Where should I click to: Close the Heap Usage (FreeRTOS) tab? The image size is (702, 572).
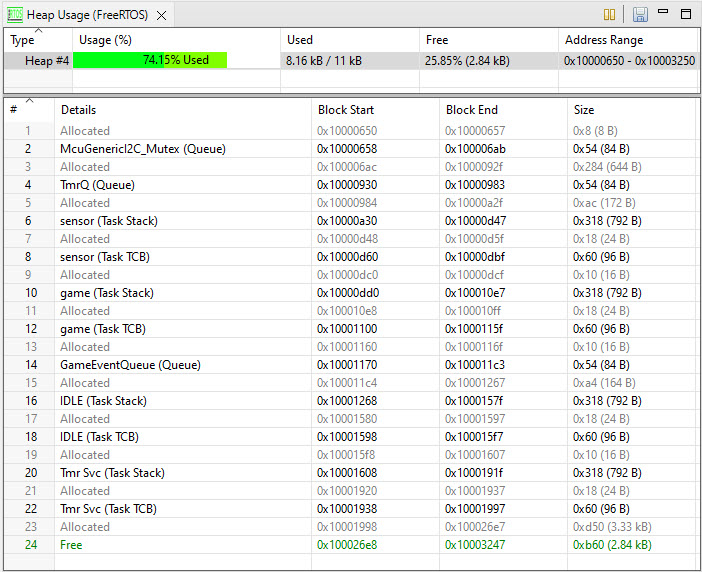(x=160, y=15)
